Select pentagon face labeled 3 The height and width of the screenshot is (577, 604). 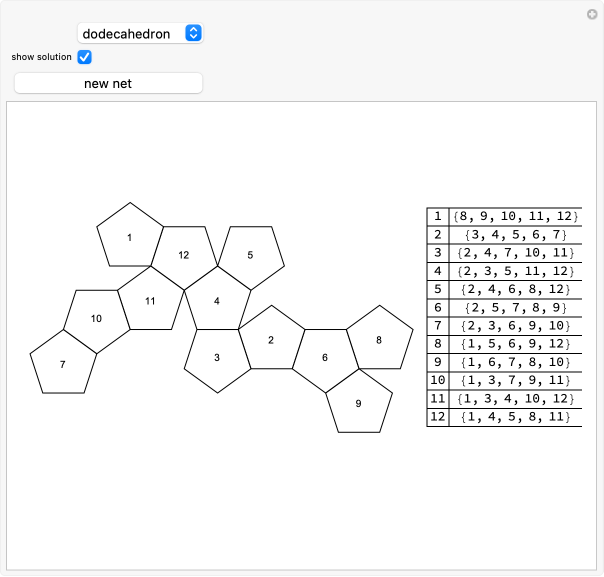pos(217,358)
